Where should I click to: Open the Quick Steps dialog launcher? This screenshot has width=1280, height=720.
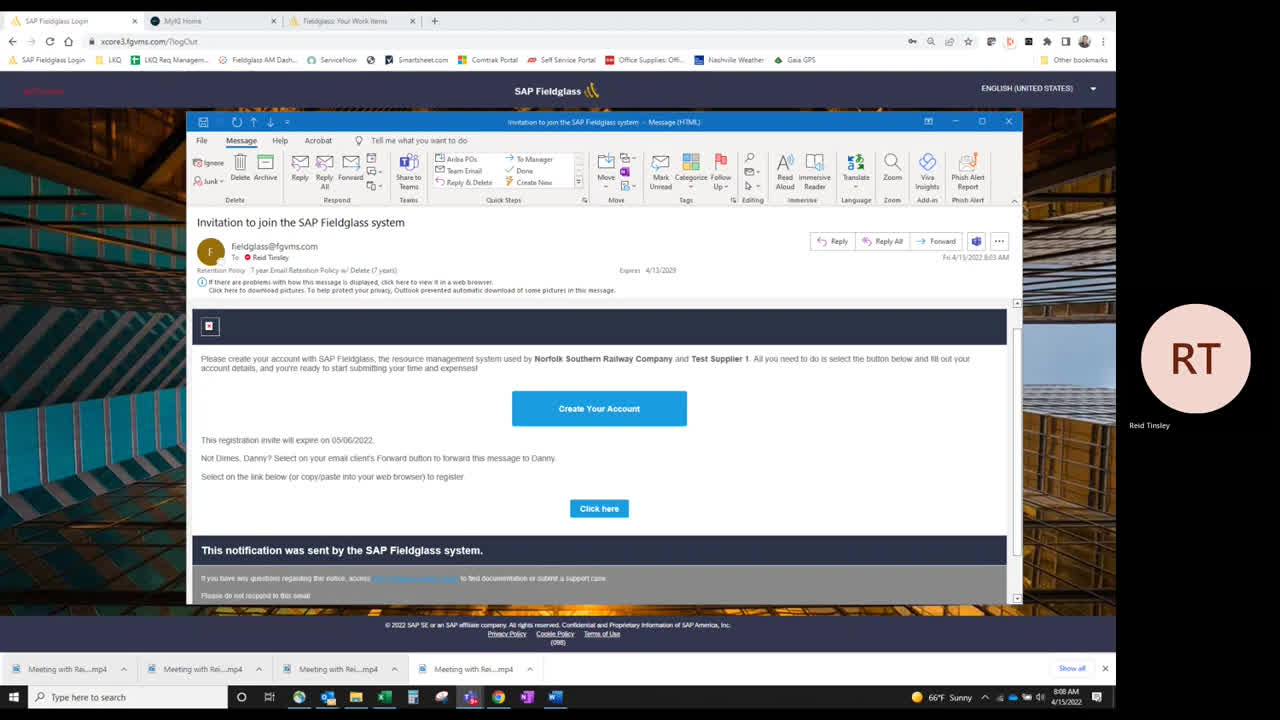click(585, 200)
